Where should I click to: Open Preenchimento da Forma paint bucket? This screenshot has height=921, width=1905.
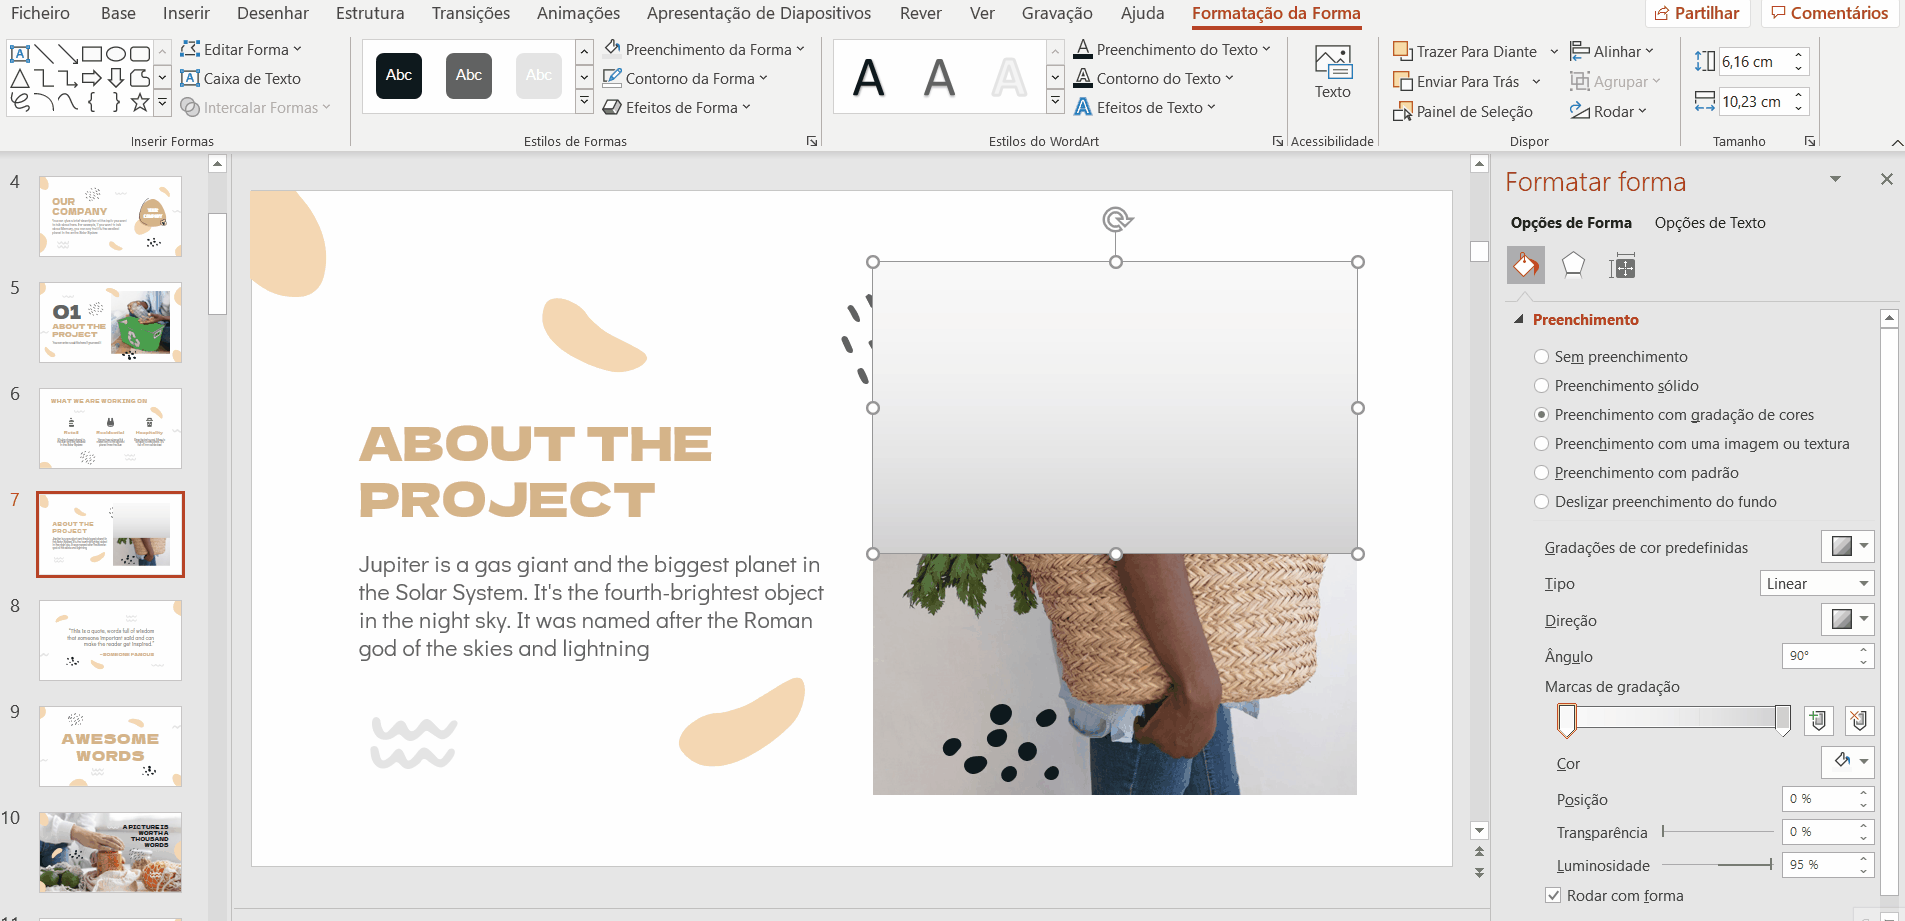(612, 49)
